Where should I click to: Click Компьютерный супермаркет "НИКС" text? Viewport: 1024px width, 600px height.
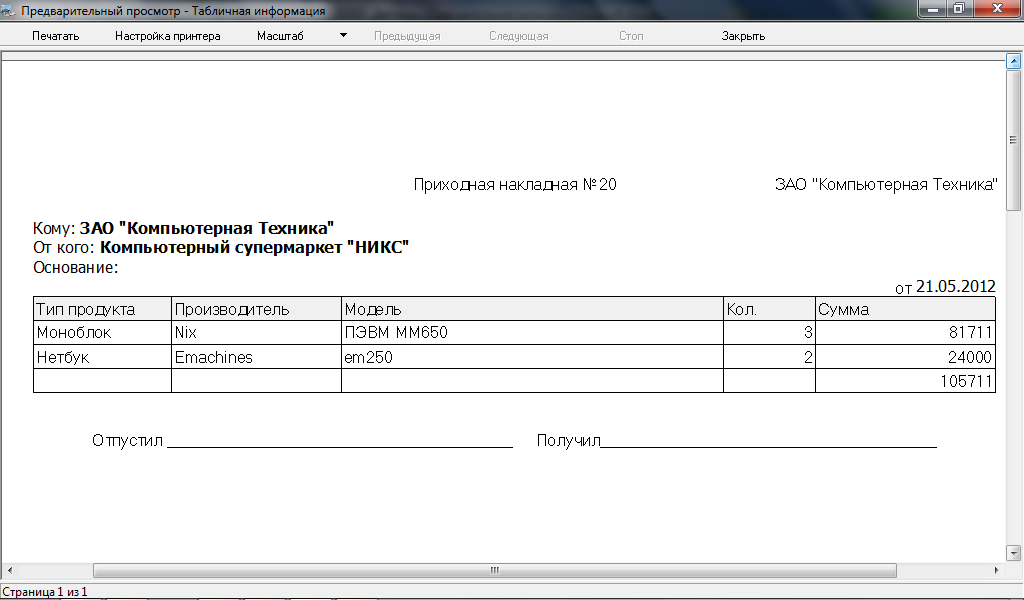pyautogui.click(x=254, y=247)
